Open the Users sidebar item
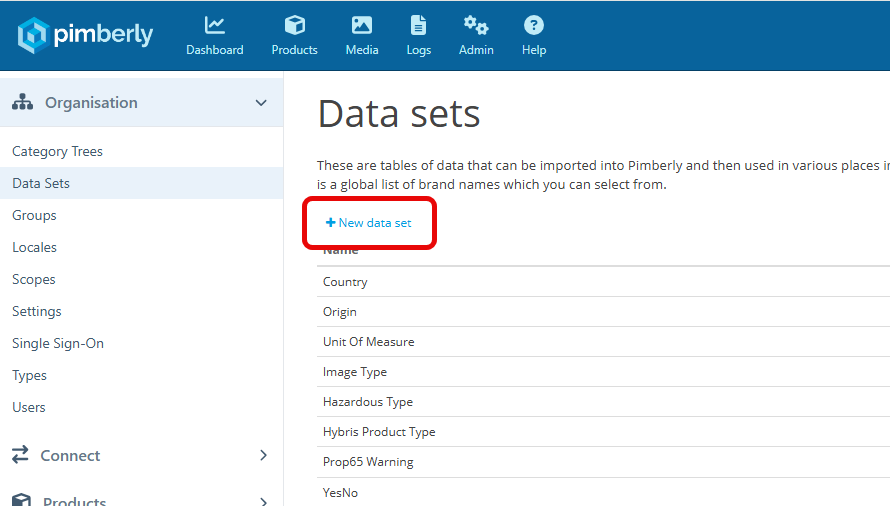Screen dimensions: 890x506 [x=29, y=407]
